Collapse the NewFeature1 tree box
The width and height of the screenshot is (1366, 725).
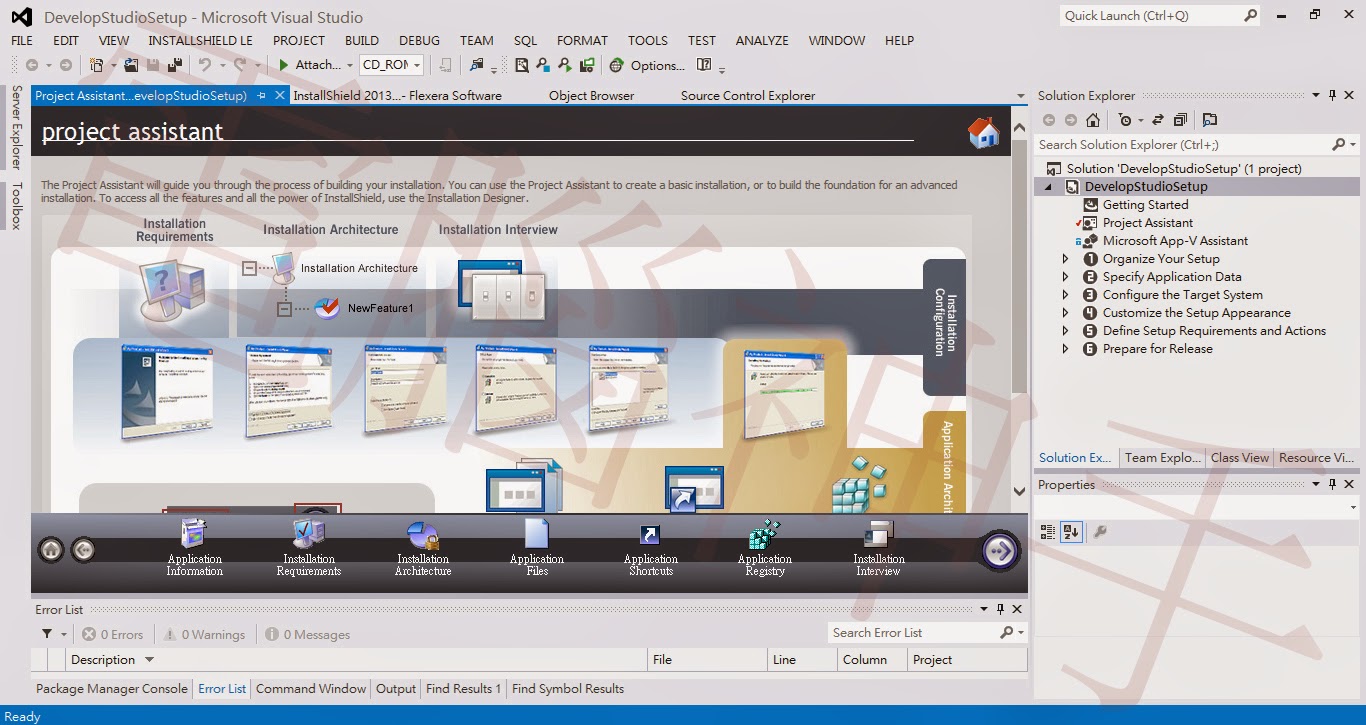284,309
